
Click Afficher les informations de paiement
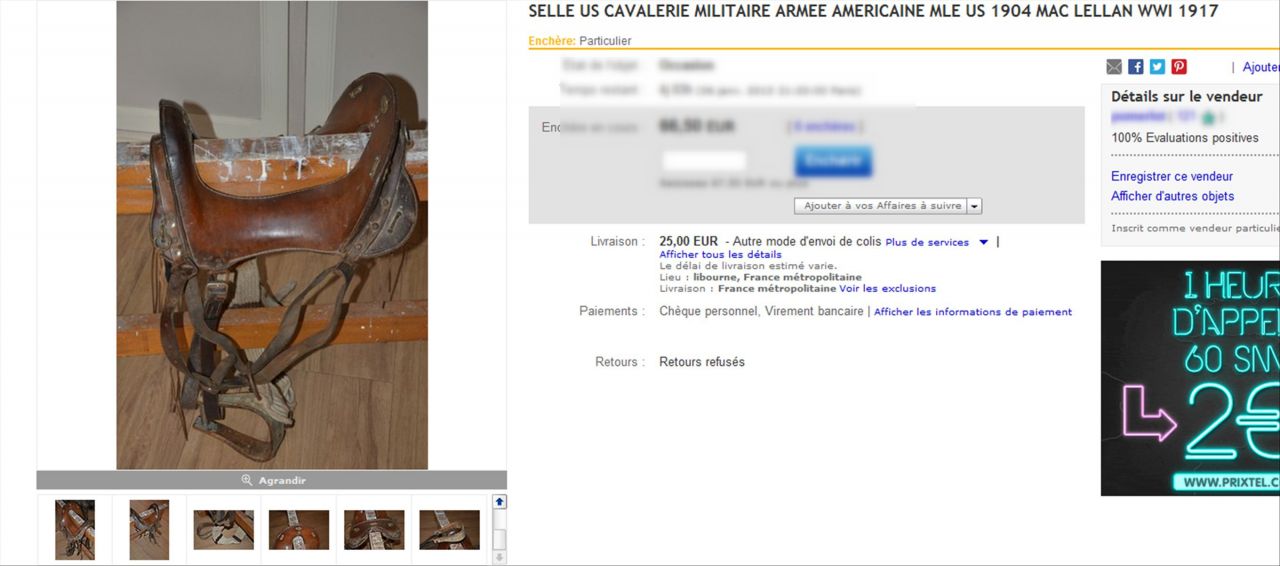[x=973, y=312]
